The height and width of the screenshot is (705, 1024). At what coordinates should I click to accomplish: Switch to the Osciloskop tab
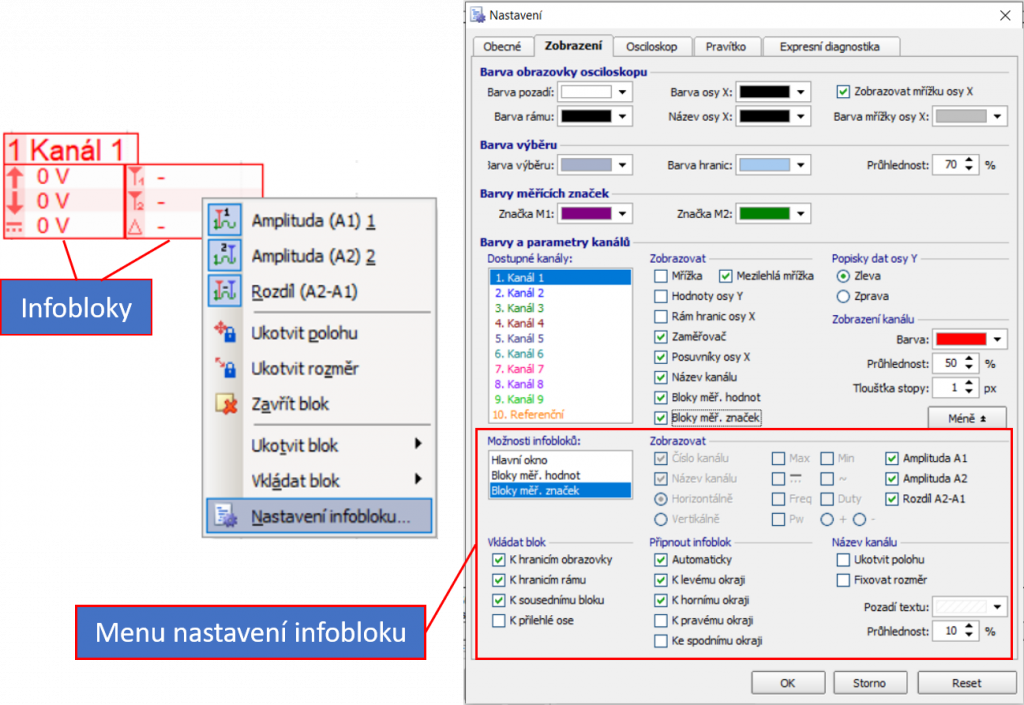[x=651, y=46]
